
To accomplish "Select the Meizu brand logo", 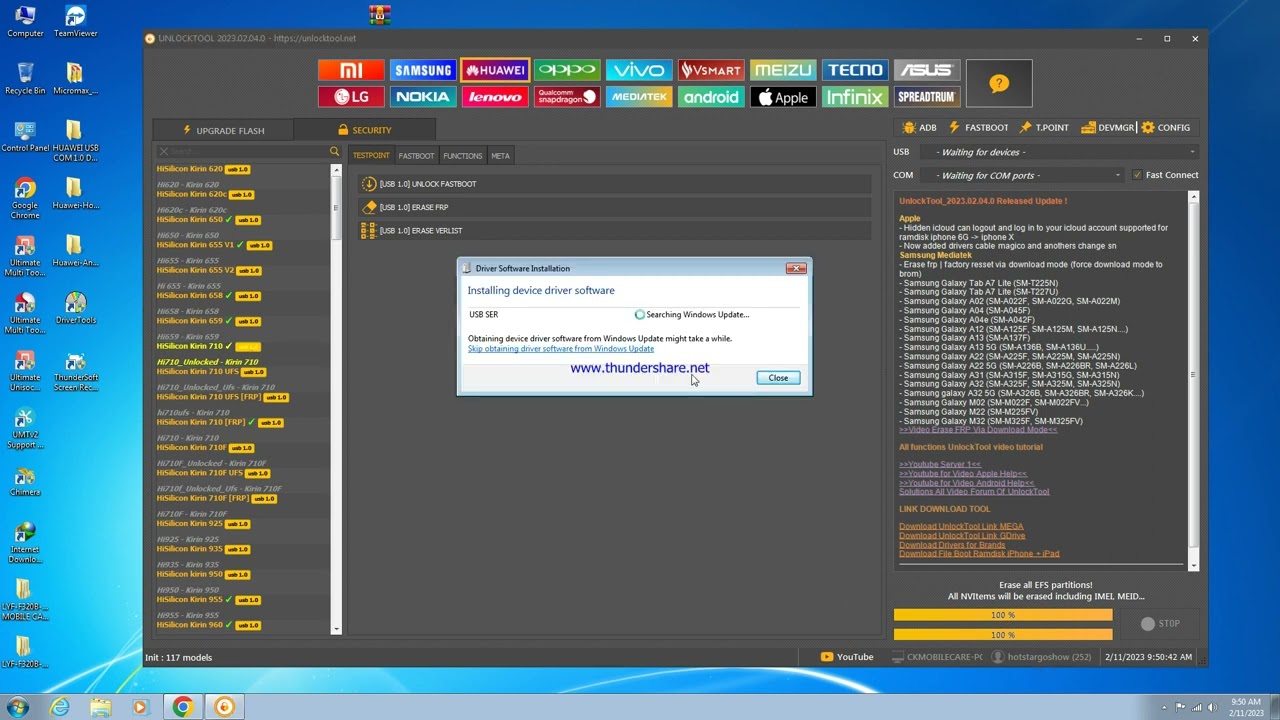I will click(x=783, y=70).
